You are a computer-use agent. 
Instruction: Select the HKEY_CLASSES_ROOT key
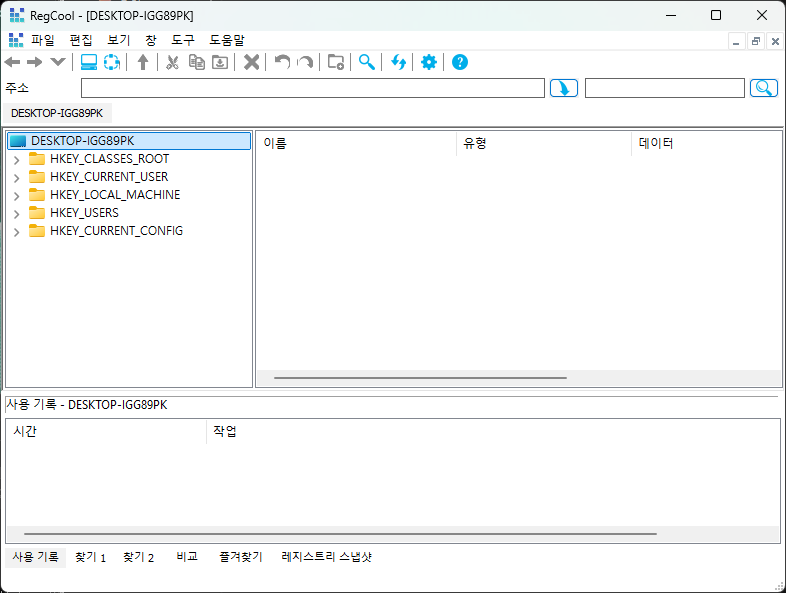(109, 159)
